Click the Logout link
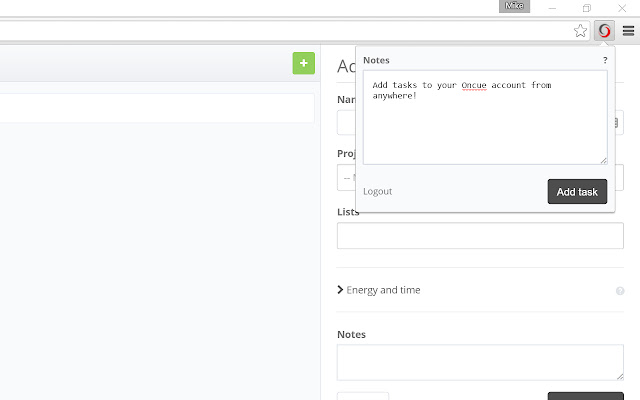Viewport: 640px width, 400px height. tap(378, 191)
